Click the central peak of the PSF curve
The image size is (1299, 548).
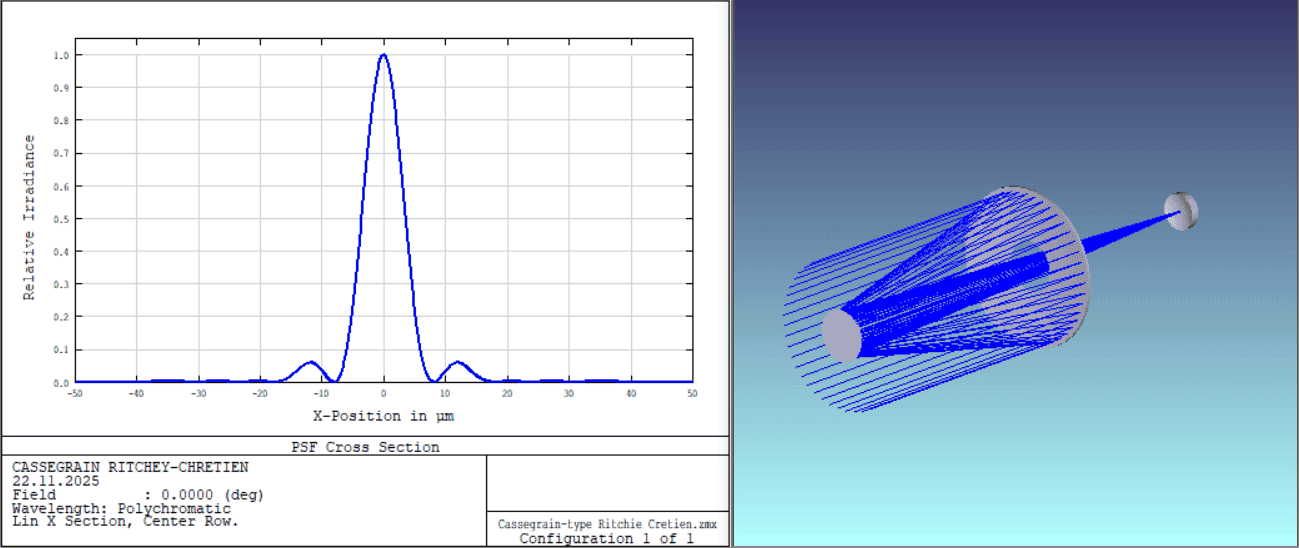384,56
